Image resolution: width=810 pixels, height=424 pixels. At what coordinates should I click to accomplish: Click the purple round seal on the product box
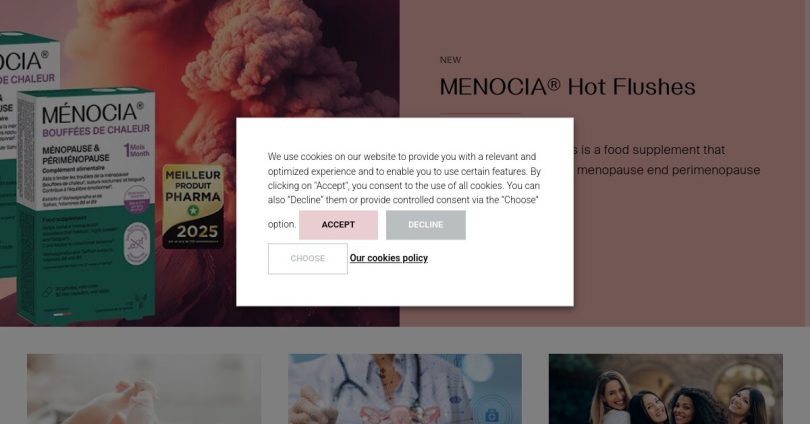click(x=137, y=200)
